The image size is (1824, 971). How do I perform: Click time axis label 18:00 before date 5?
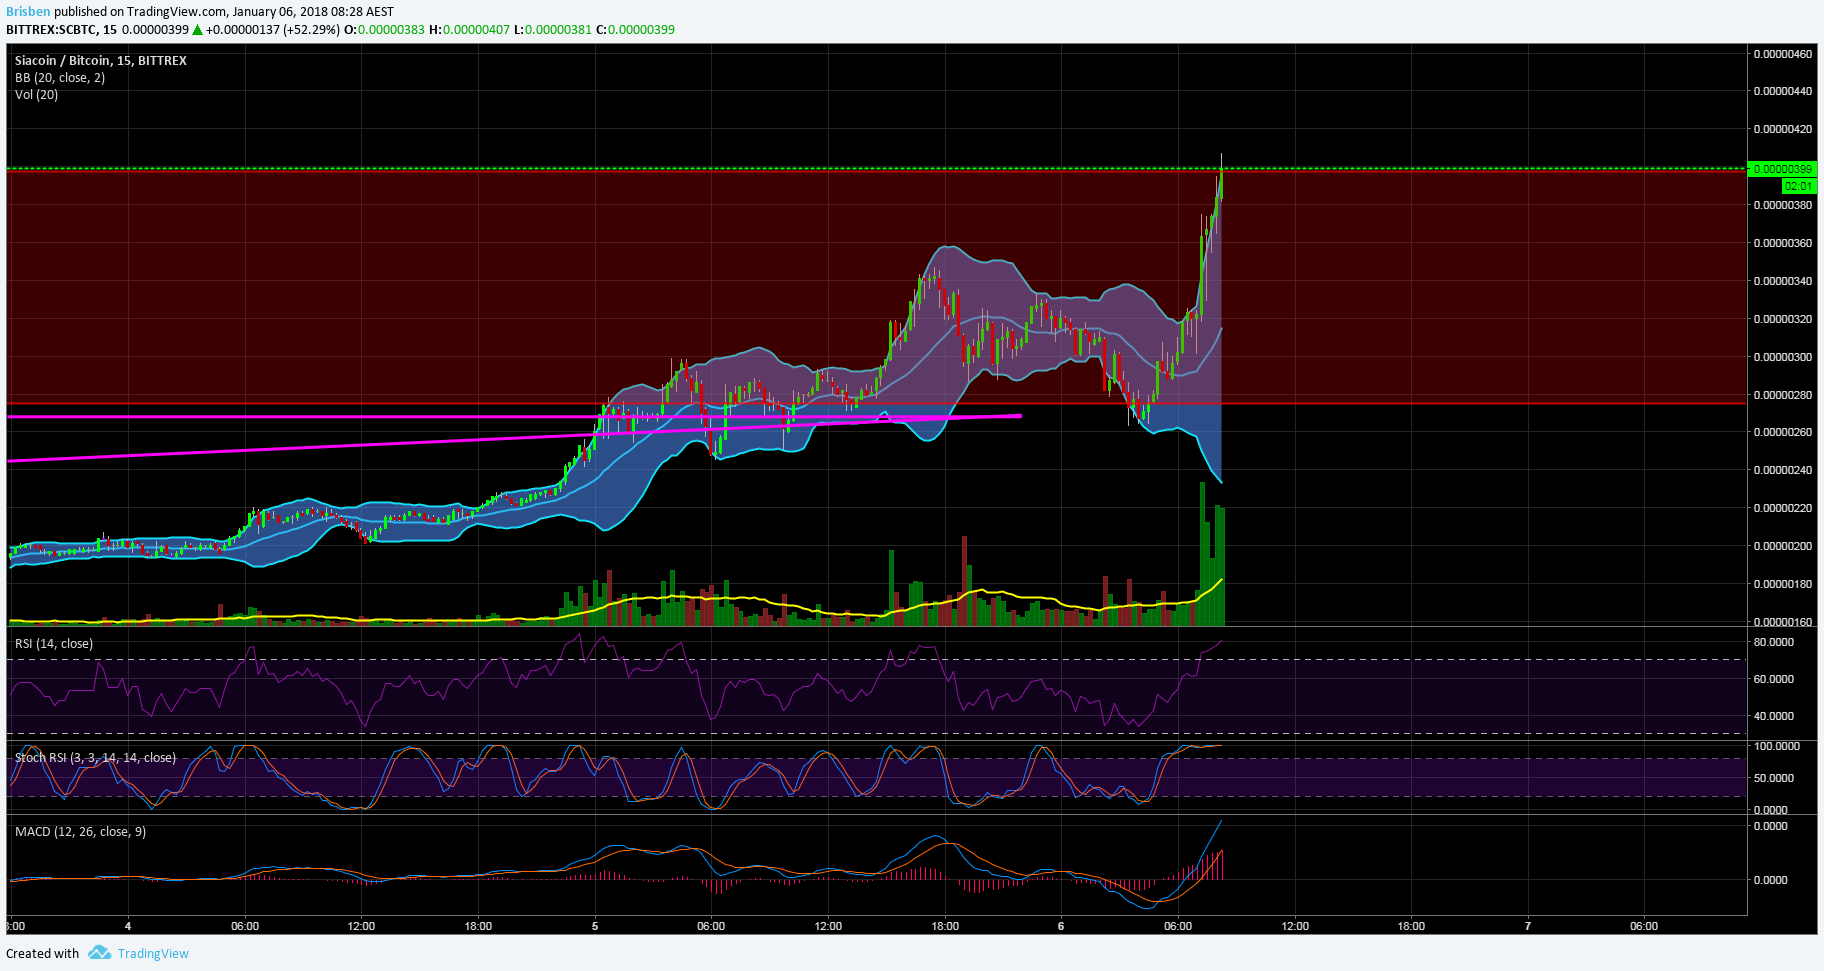478,926
